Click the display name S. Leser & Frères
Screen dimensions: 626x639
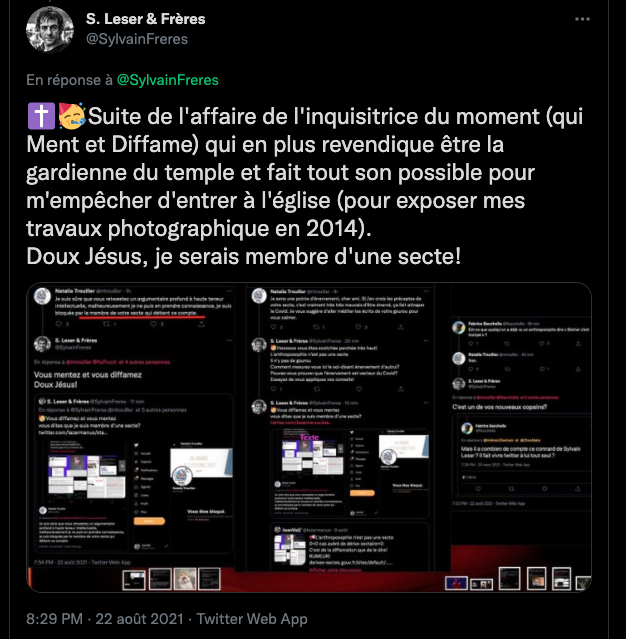point(145,19)
